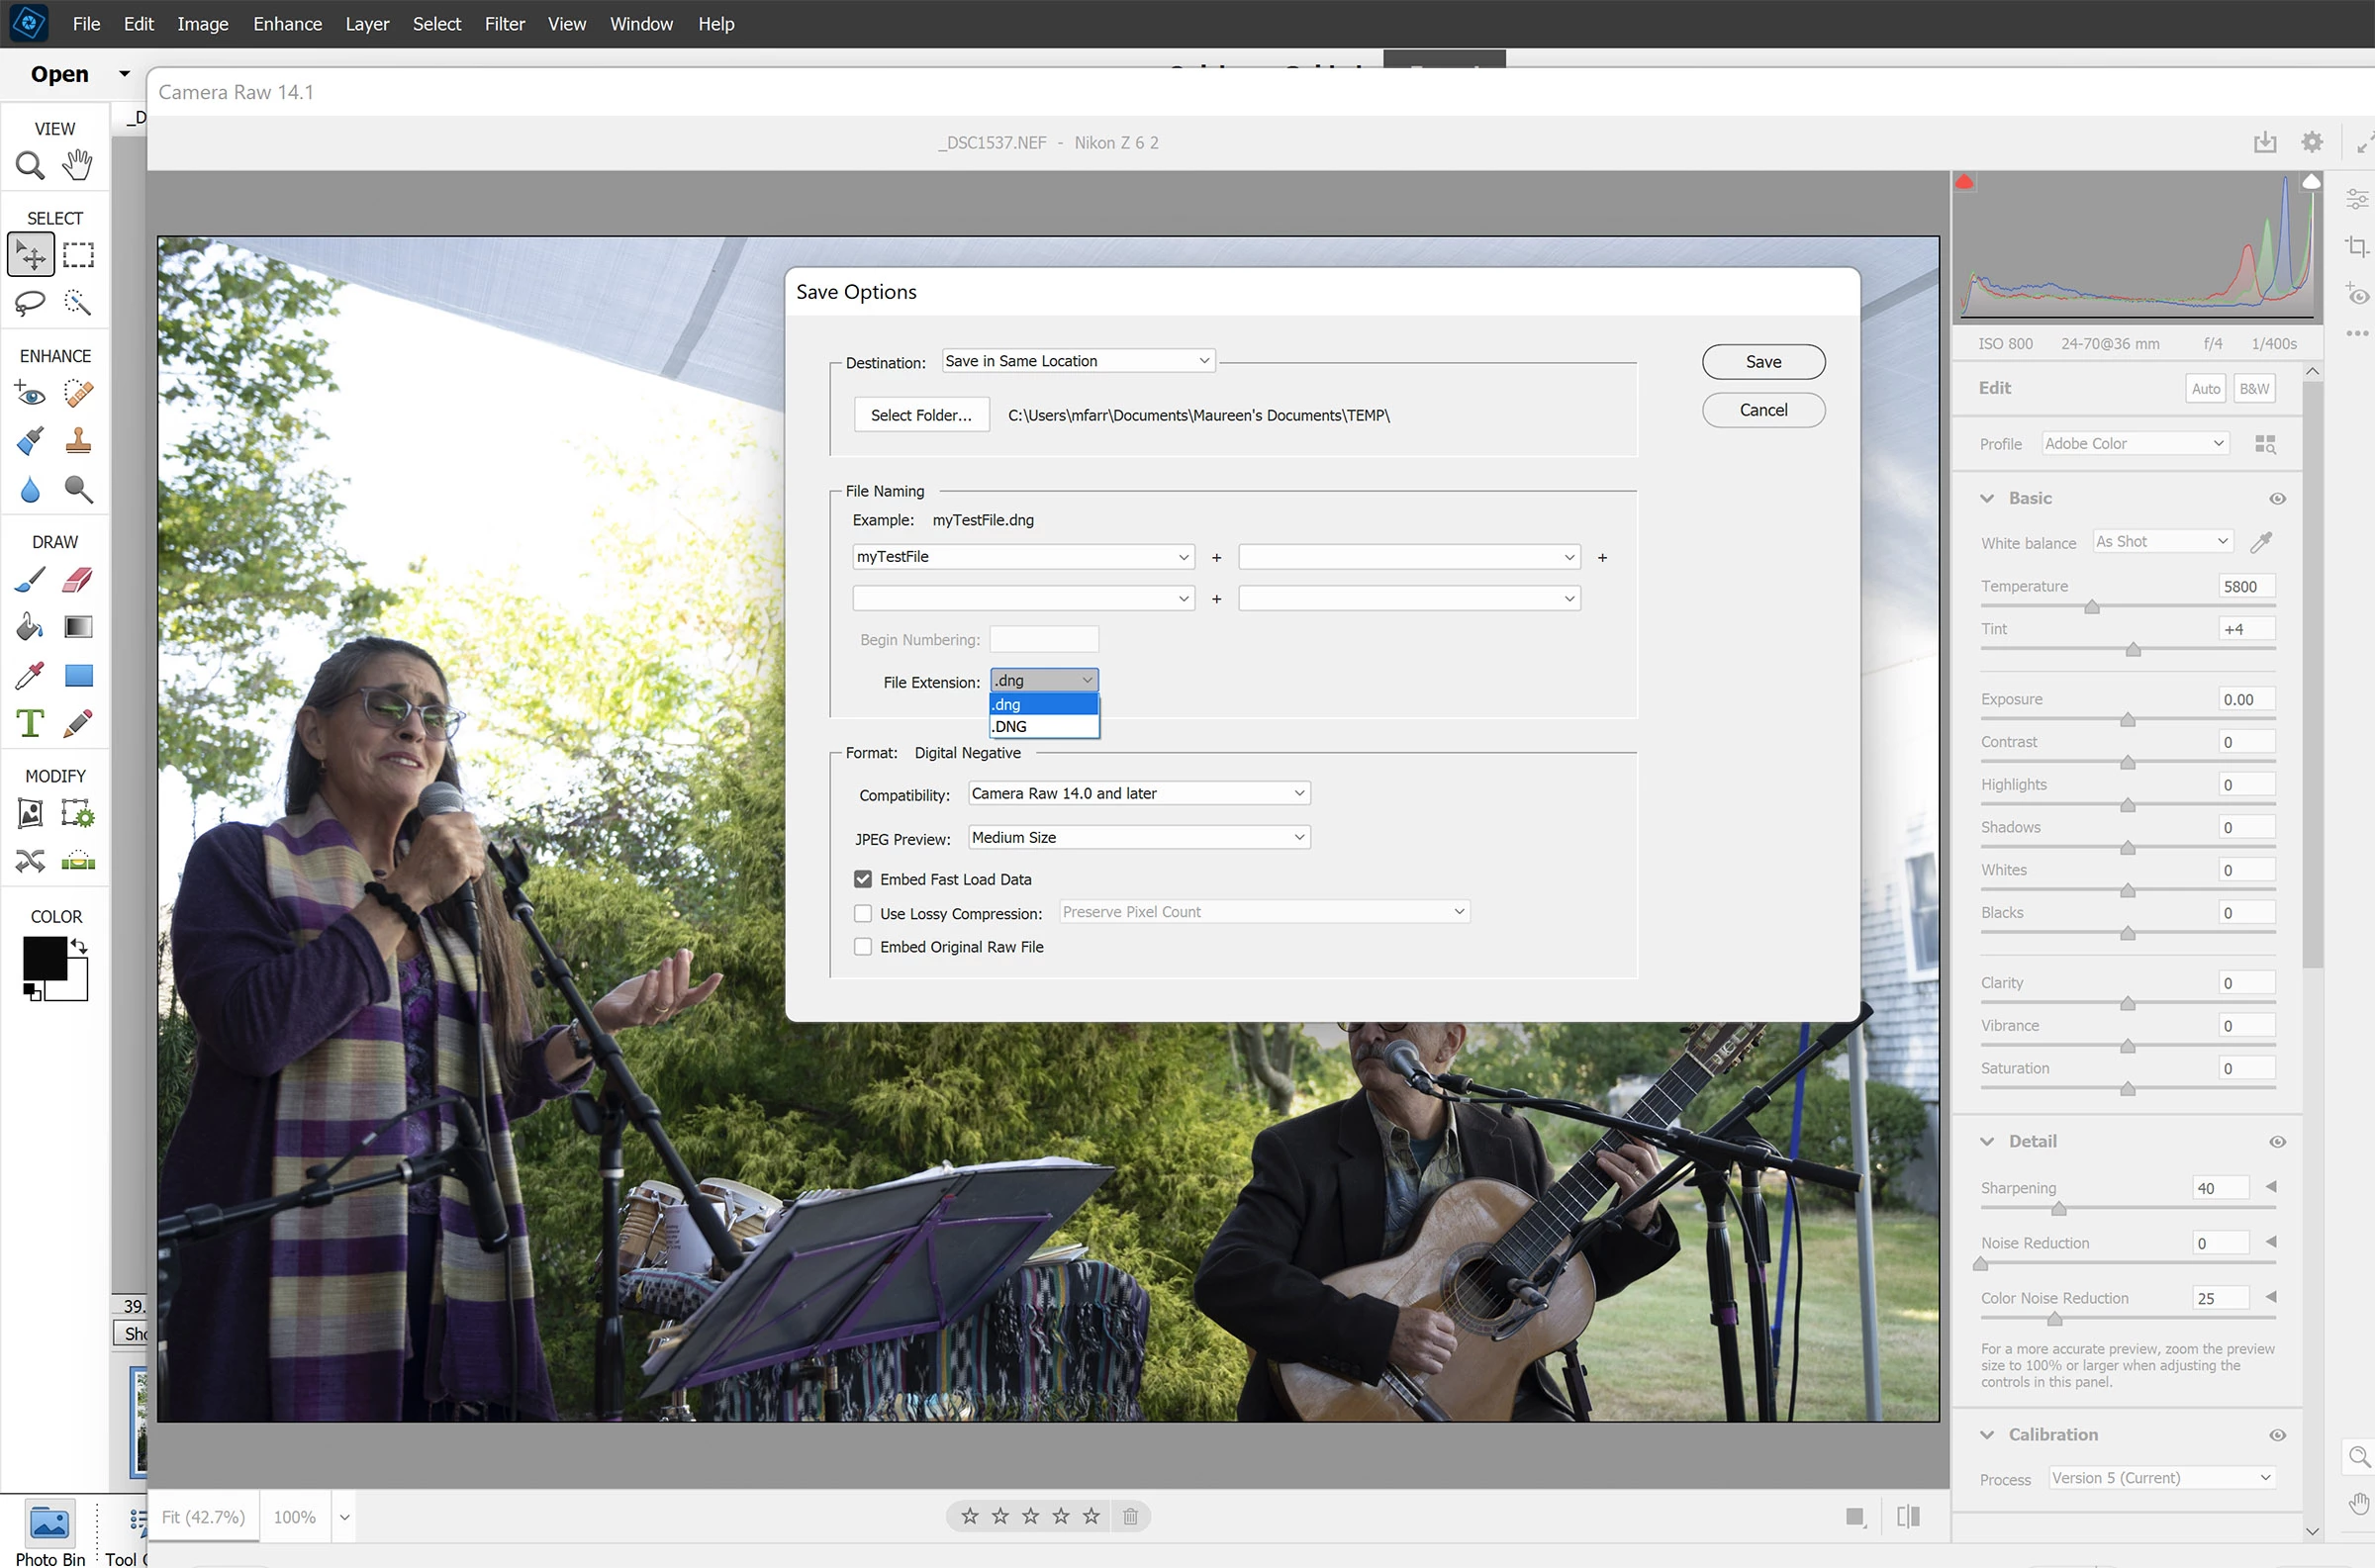Select the Hand tool
The height and width of the screenshot is (1568, 2375).
(77, 165)
